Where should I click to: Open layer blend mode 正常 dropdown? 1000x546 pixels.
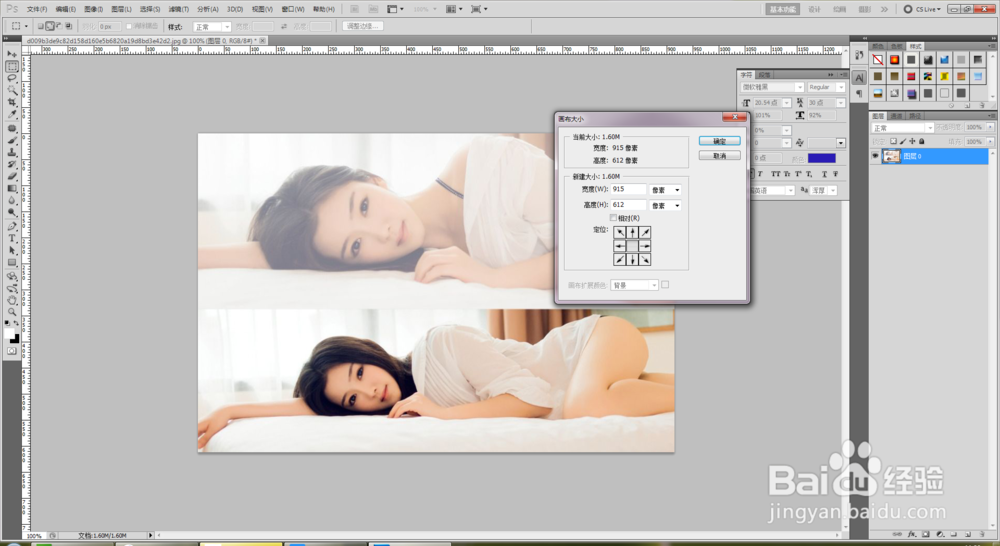click(902, 128)
